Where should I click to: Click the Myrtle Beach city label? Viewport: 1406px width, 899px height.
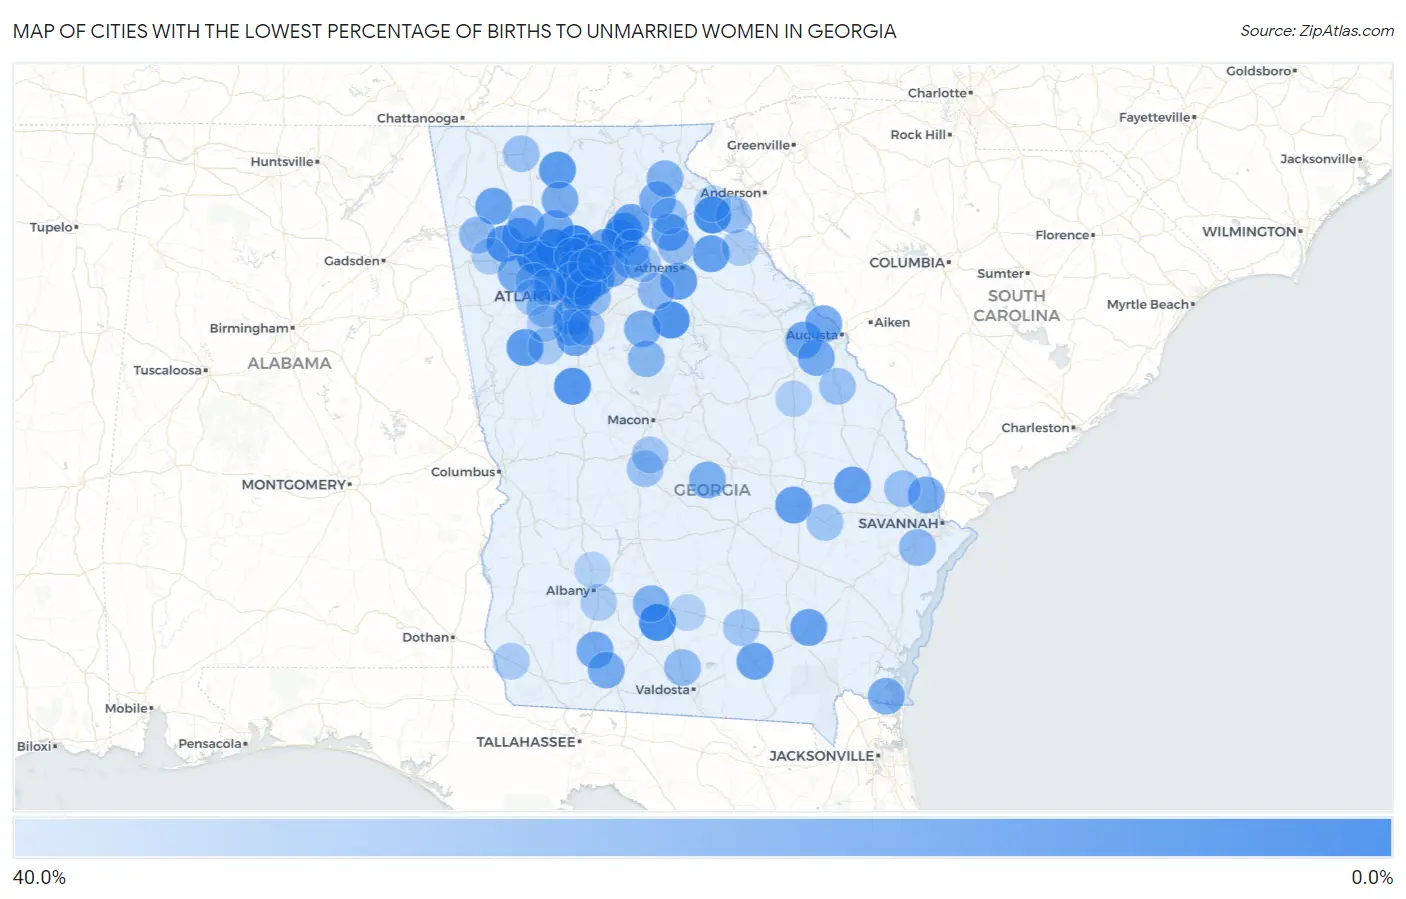[1148, 304]
